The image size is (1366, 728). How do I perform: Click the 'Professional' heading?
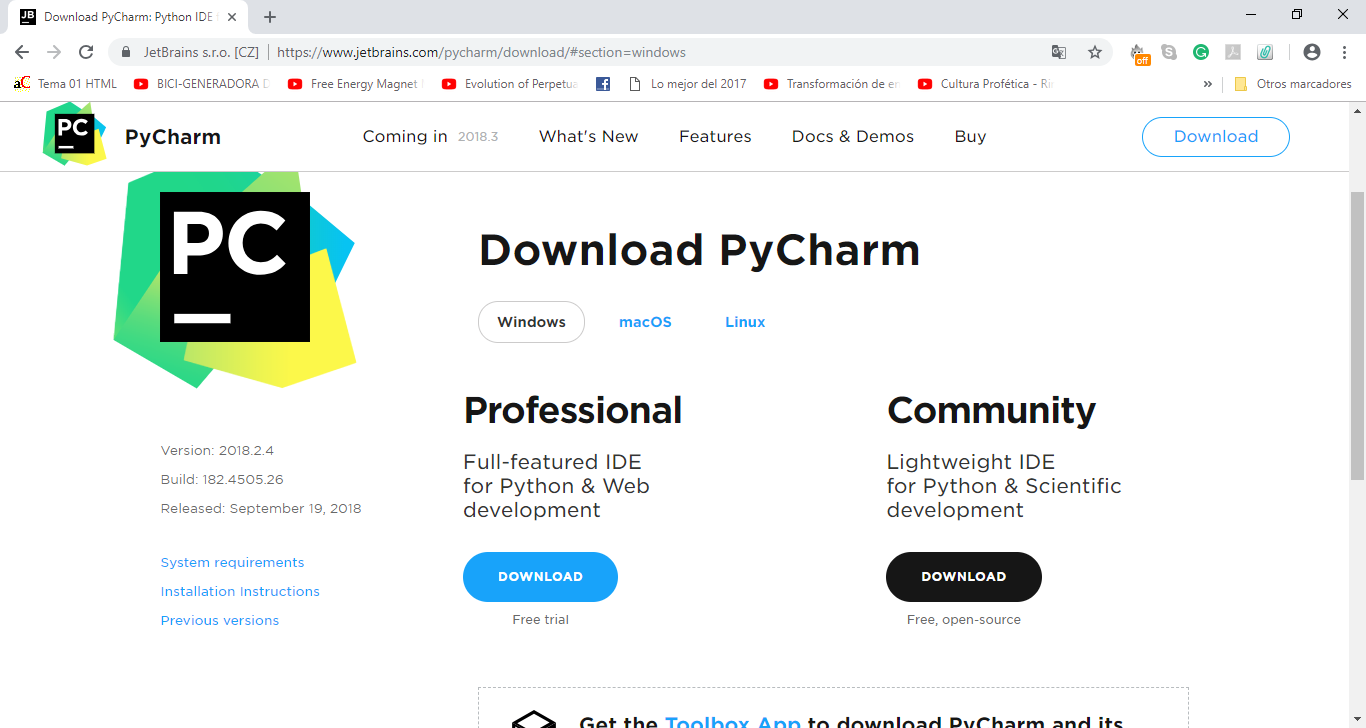[573, 411]
